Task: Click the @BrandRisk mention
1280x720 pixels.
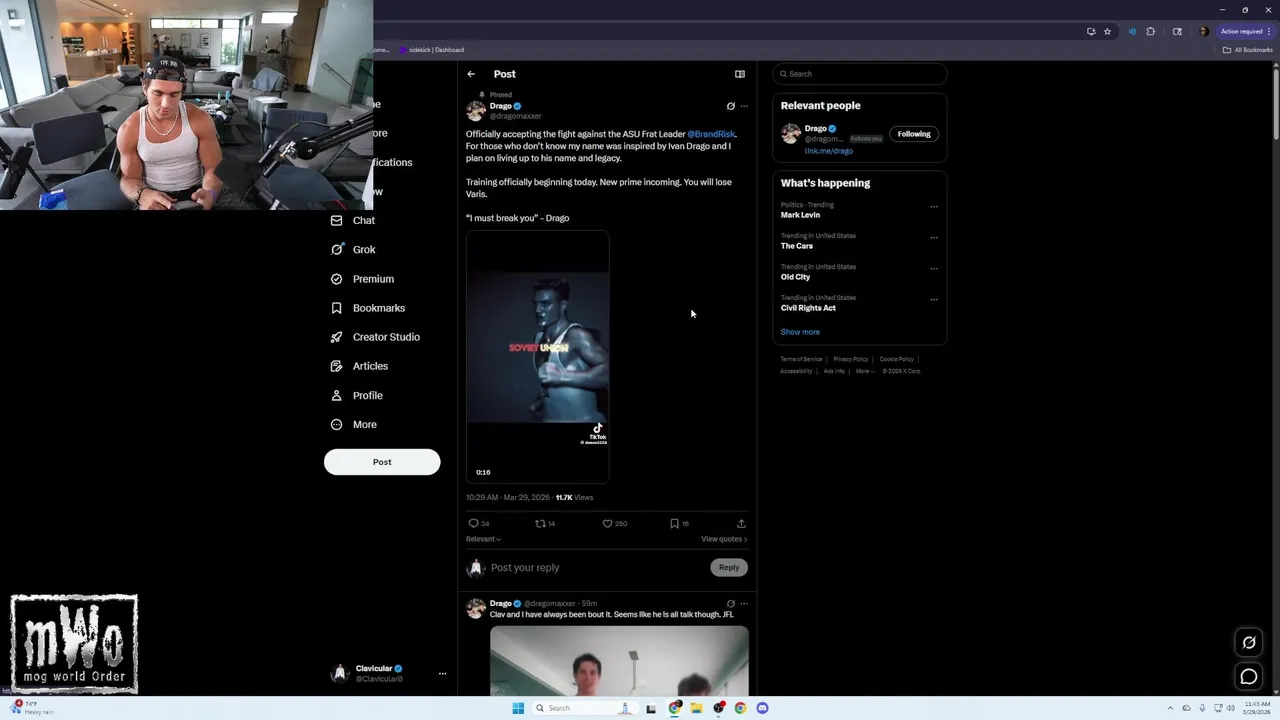Action: [711, 134]
